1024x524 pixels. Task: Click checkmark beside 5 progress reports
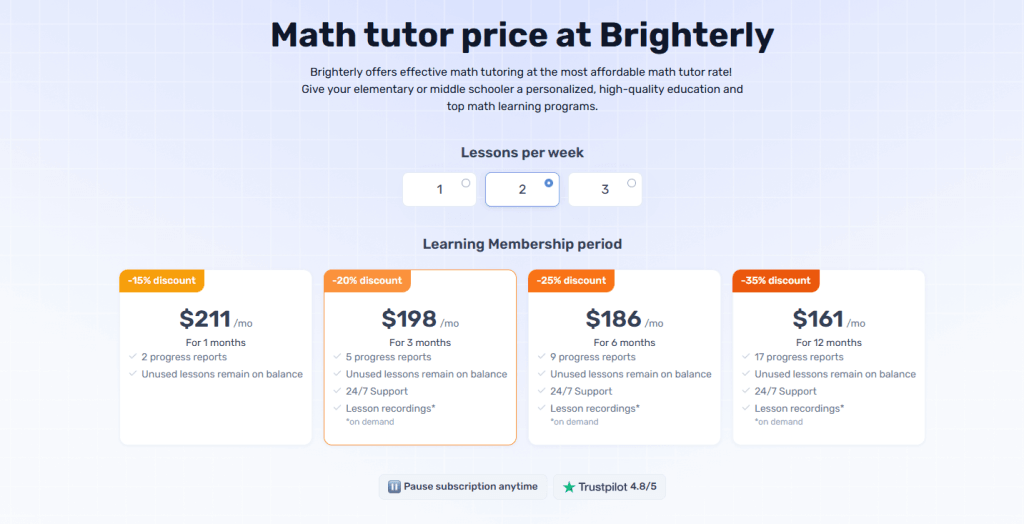pyautogui.click(x=338, y=357)
